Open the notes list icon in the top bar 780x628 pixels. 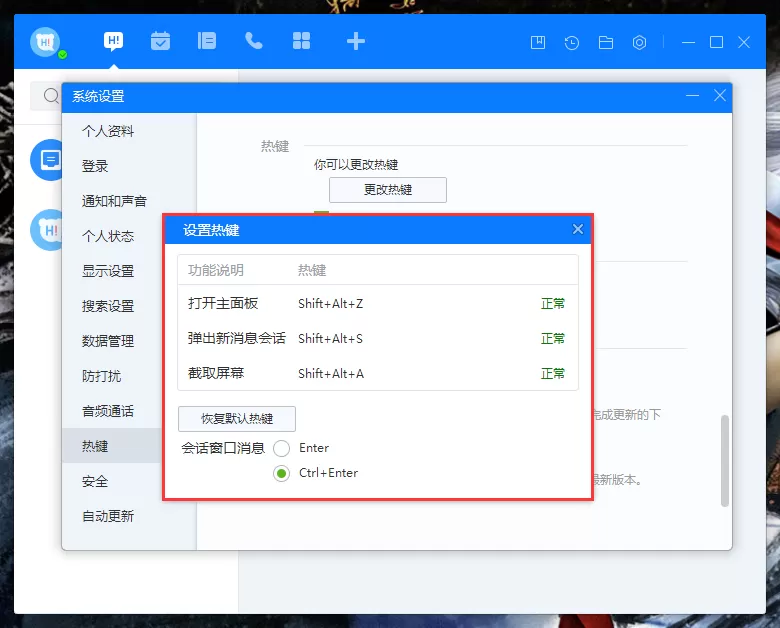[206, 41]
